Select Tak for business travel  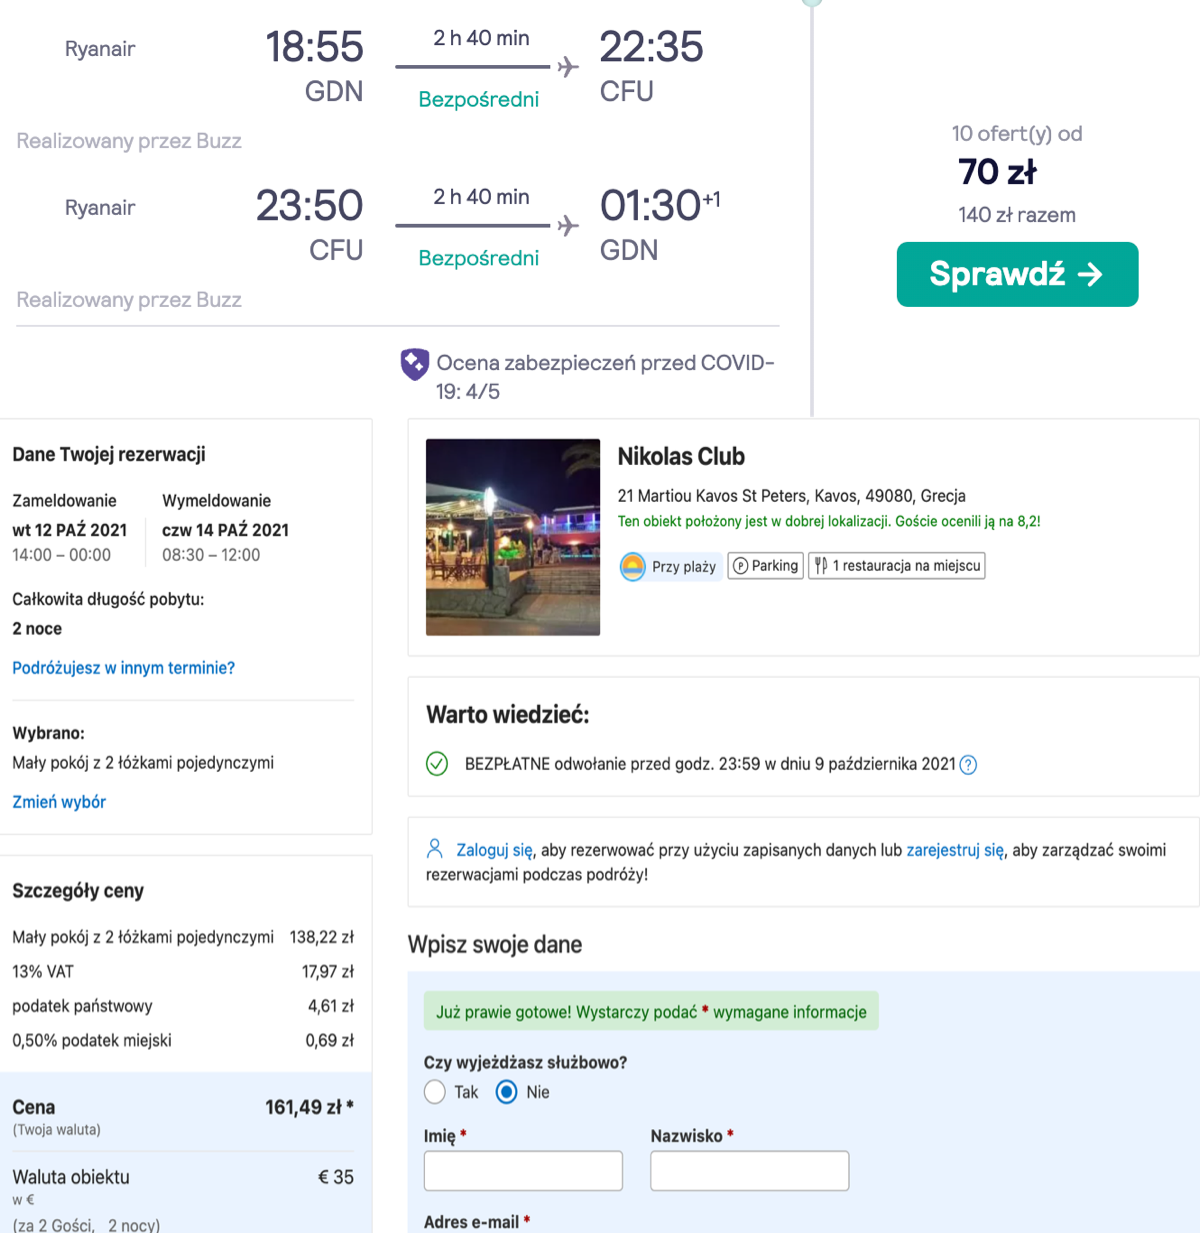pyautogui.click(x=435, y=1092)
